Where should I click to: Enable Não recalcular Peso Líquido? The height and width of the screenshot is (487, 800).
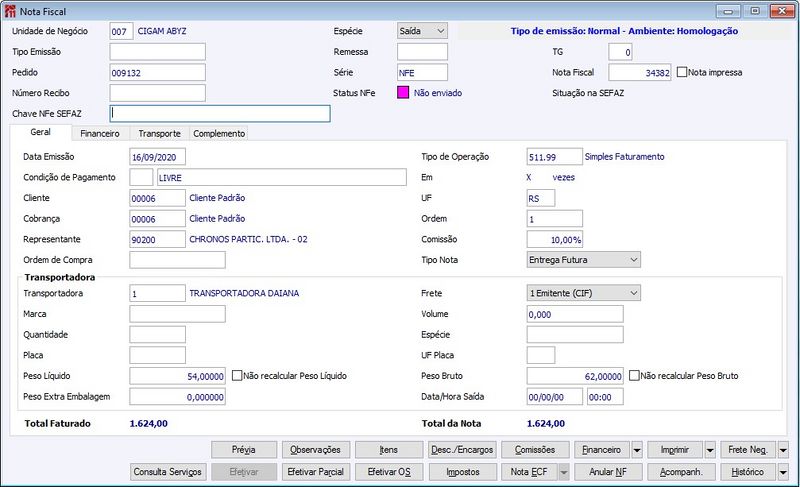coord(238,376)
